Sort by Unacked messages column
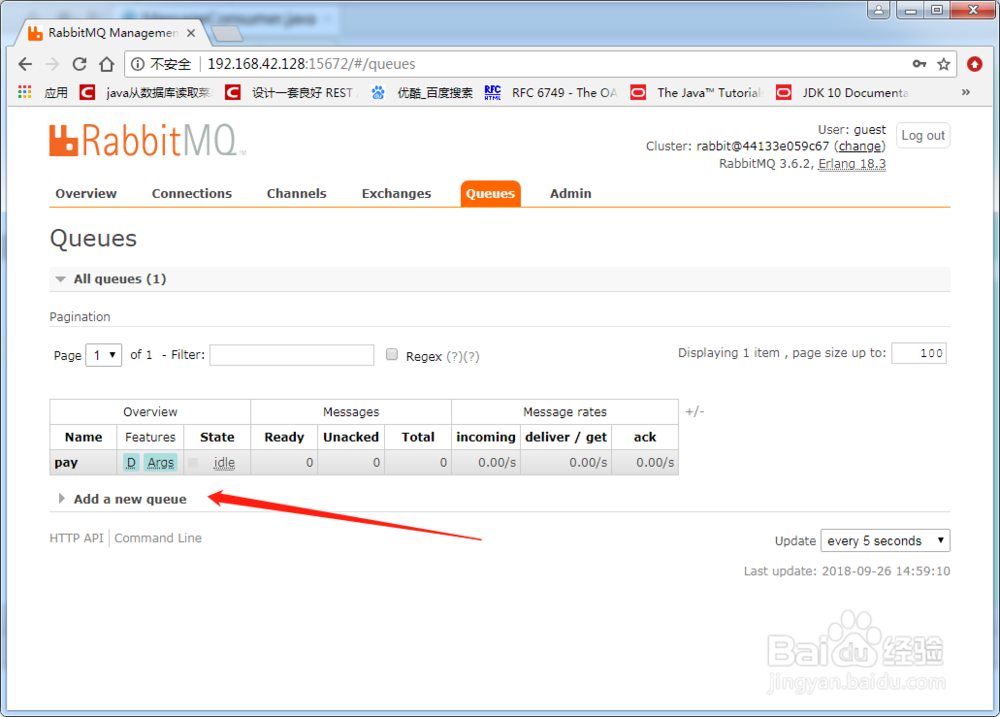 tap(351, 437)
